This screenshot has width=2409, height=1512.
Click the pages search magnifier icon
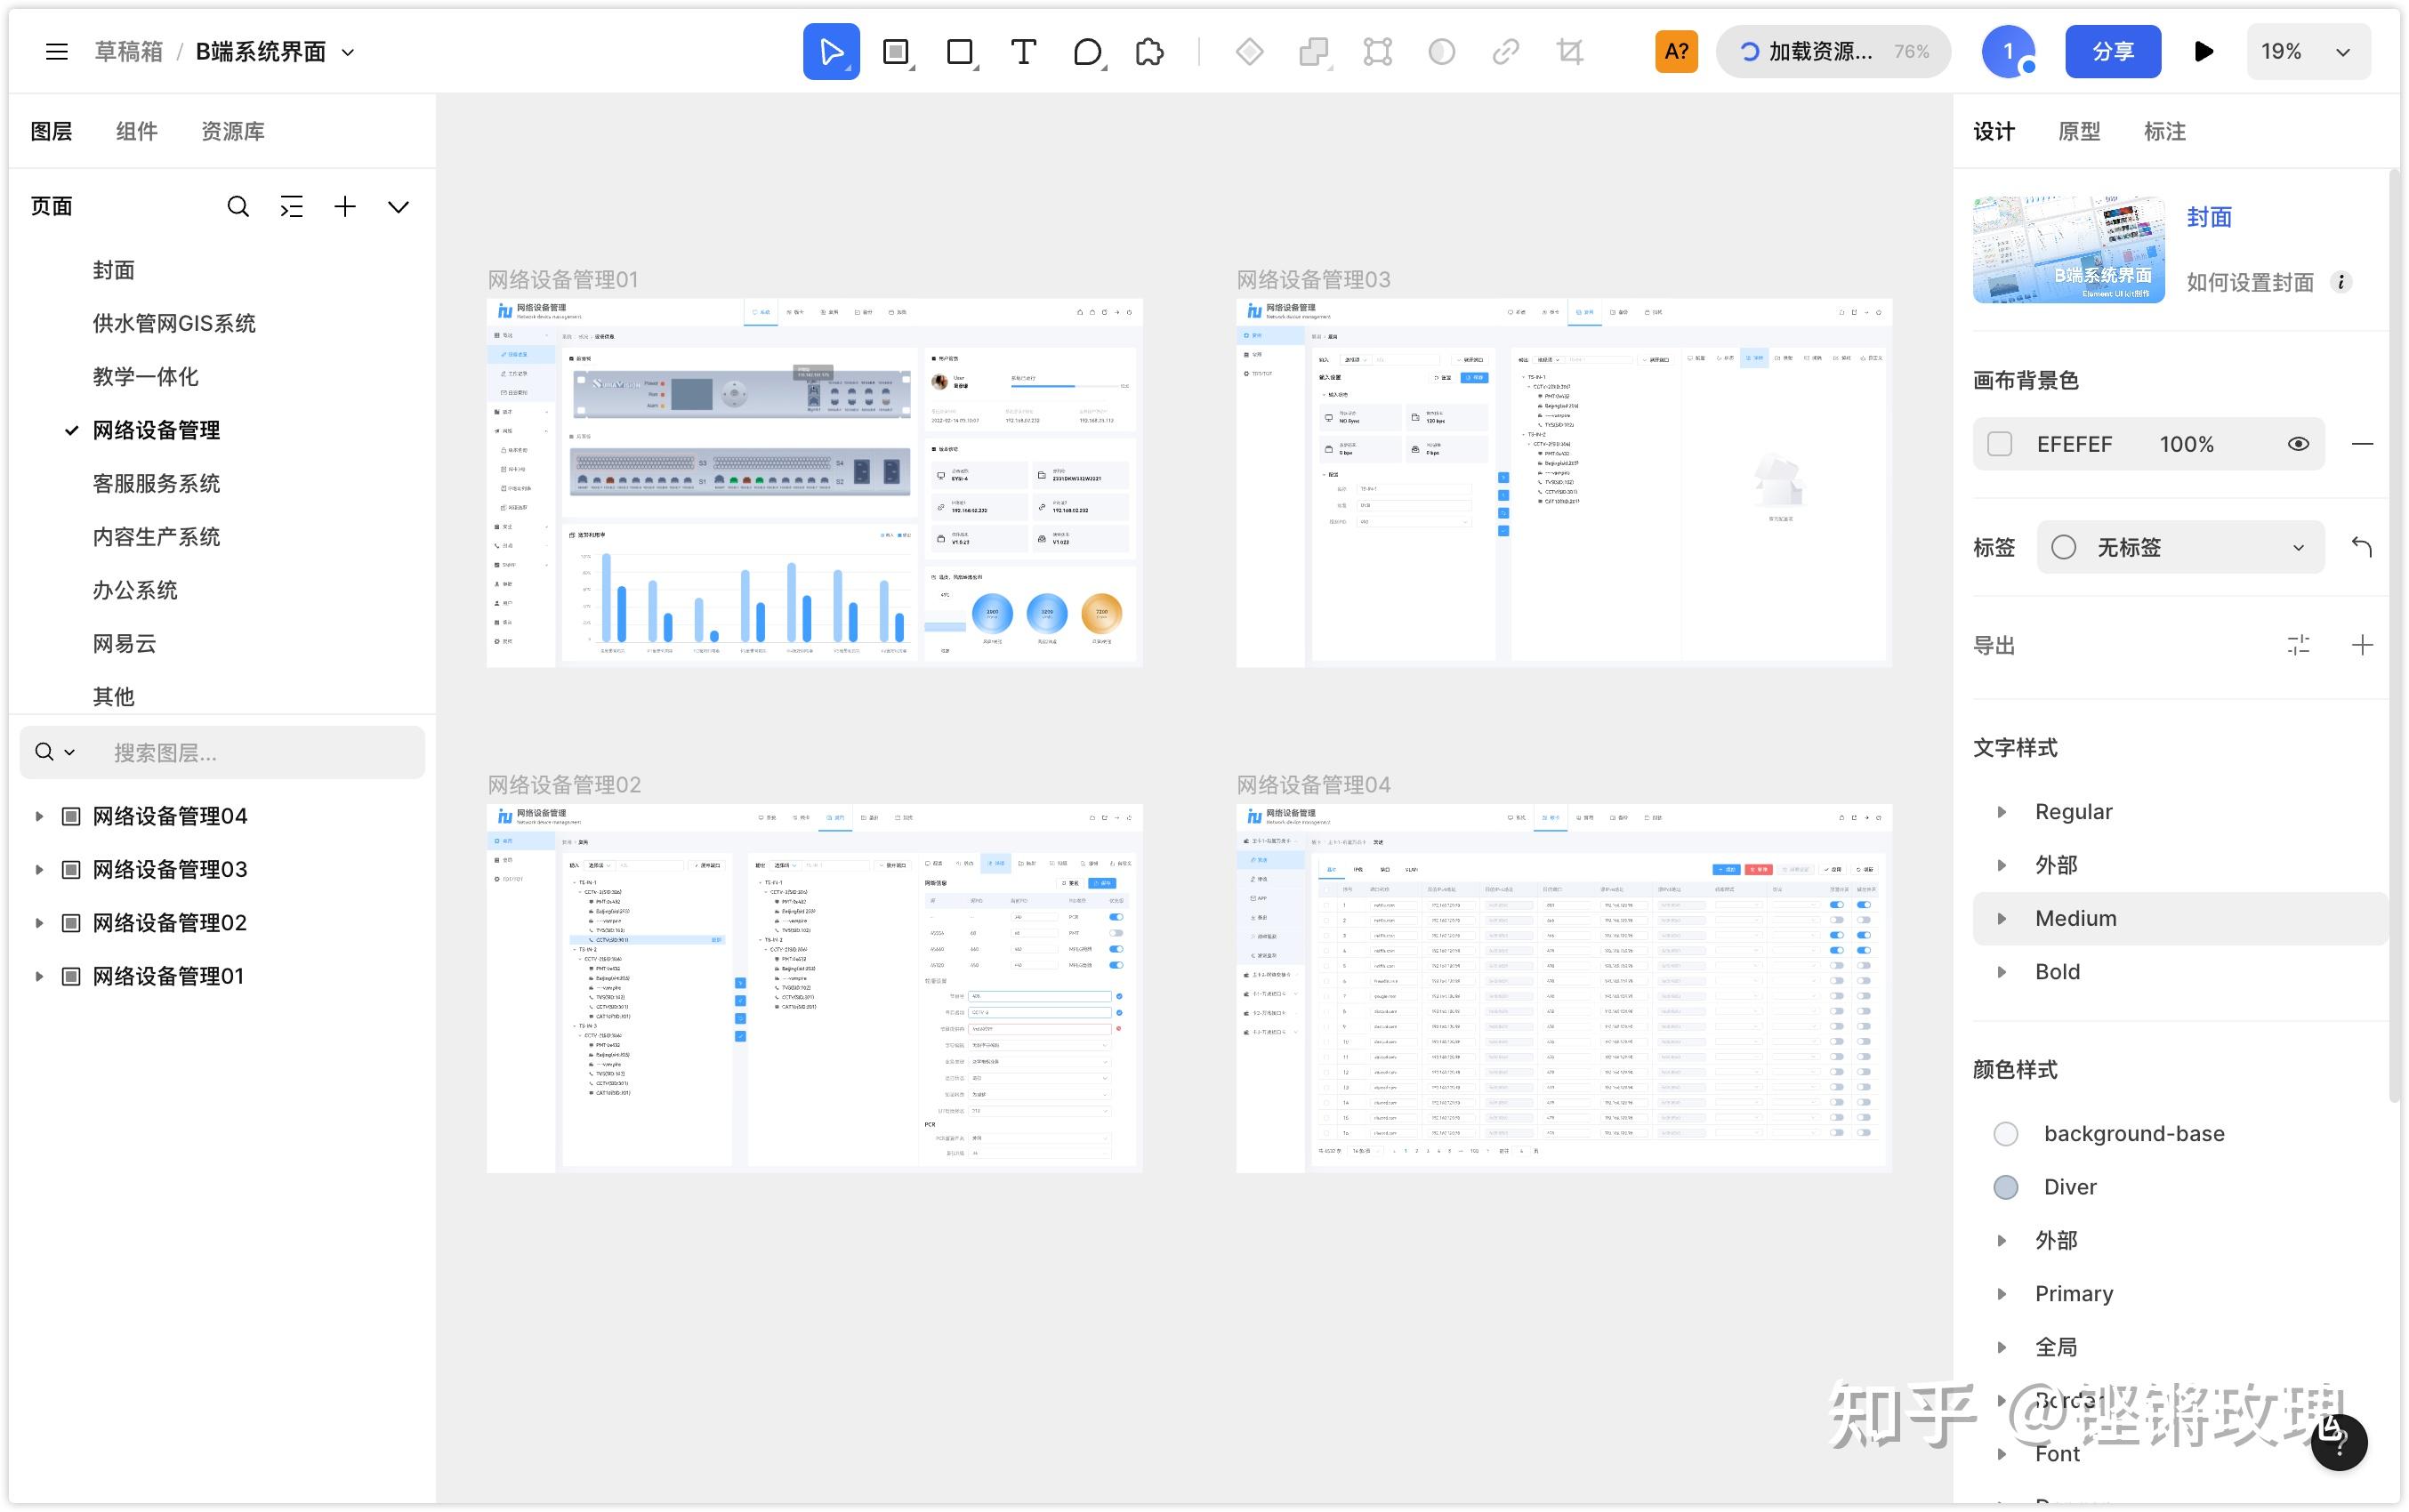click(237, 207)
